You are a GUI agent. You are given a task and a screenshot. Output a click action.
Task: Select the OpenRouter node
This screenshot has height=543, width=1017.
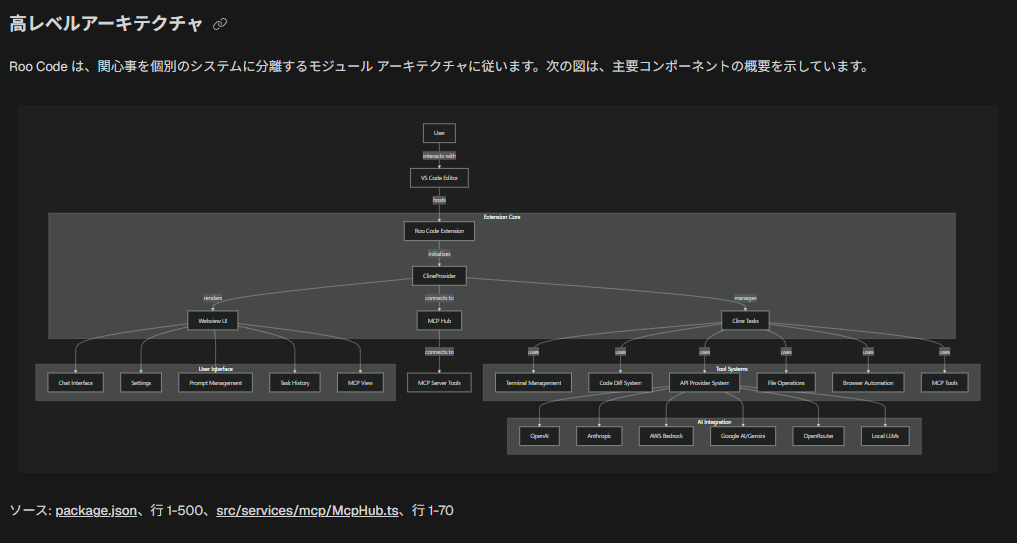click(818, 436)
